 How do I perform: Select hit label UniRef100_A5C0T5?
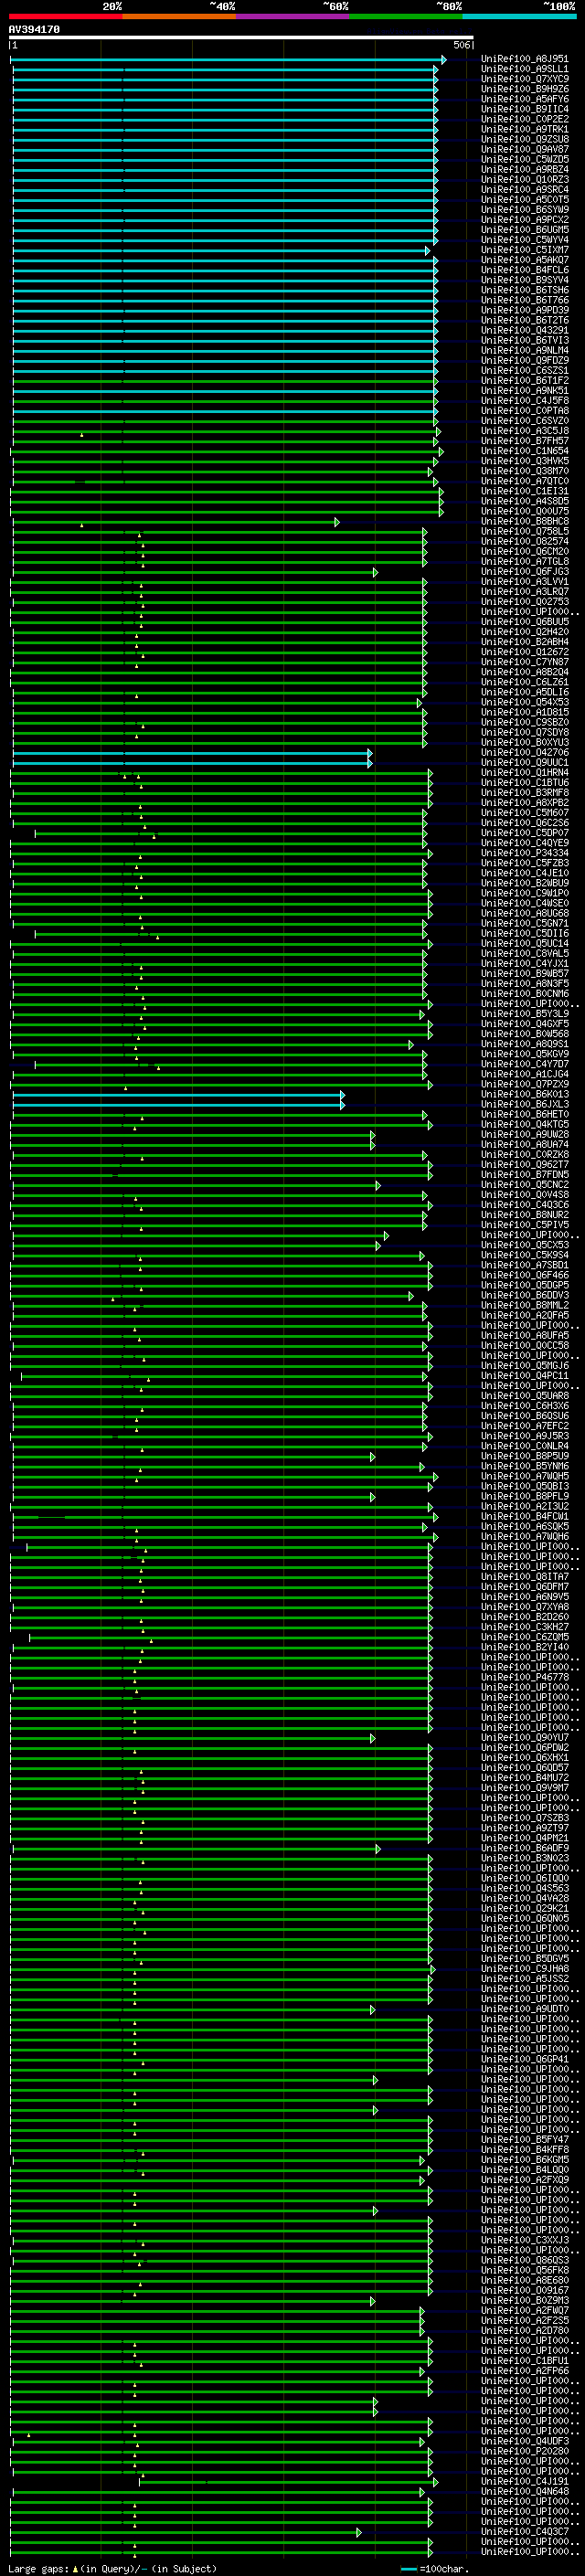click(525, 199)
